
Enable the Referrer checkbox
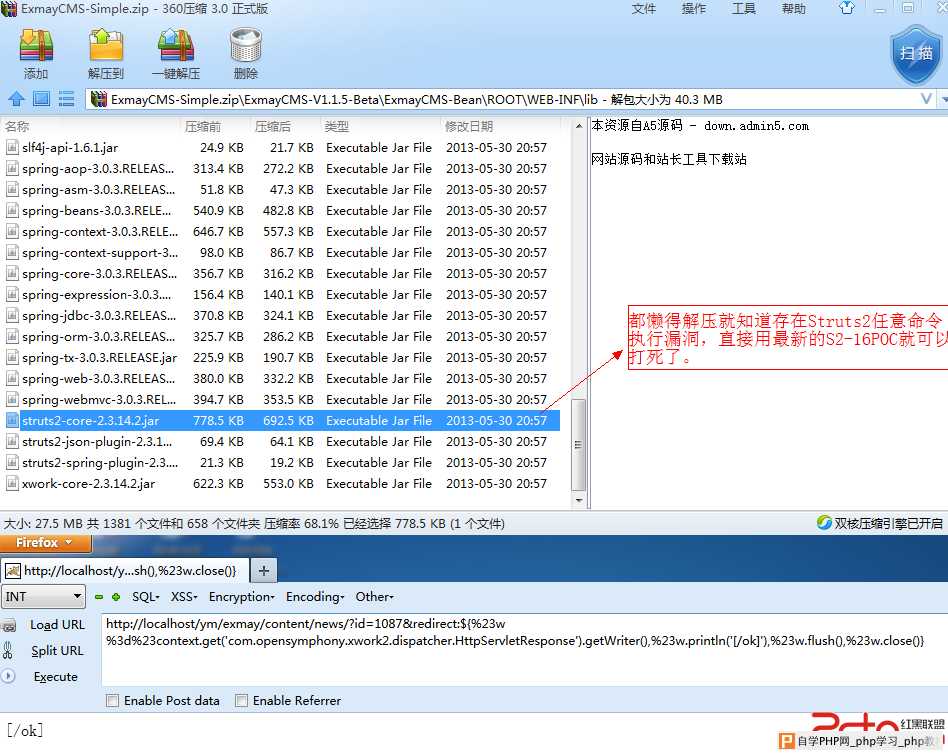241,701
